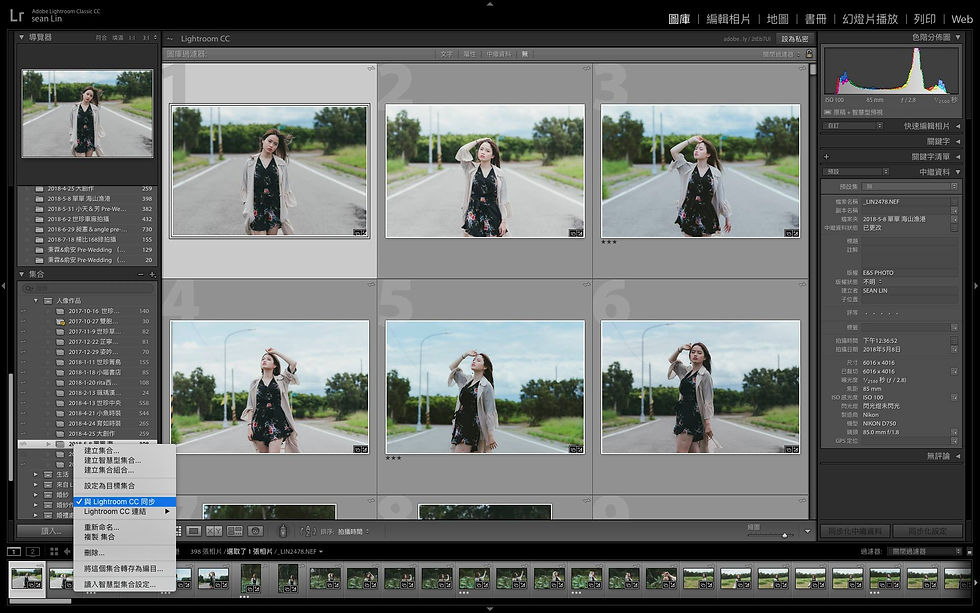Select the Painter spray can tool

pos(282,531)
